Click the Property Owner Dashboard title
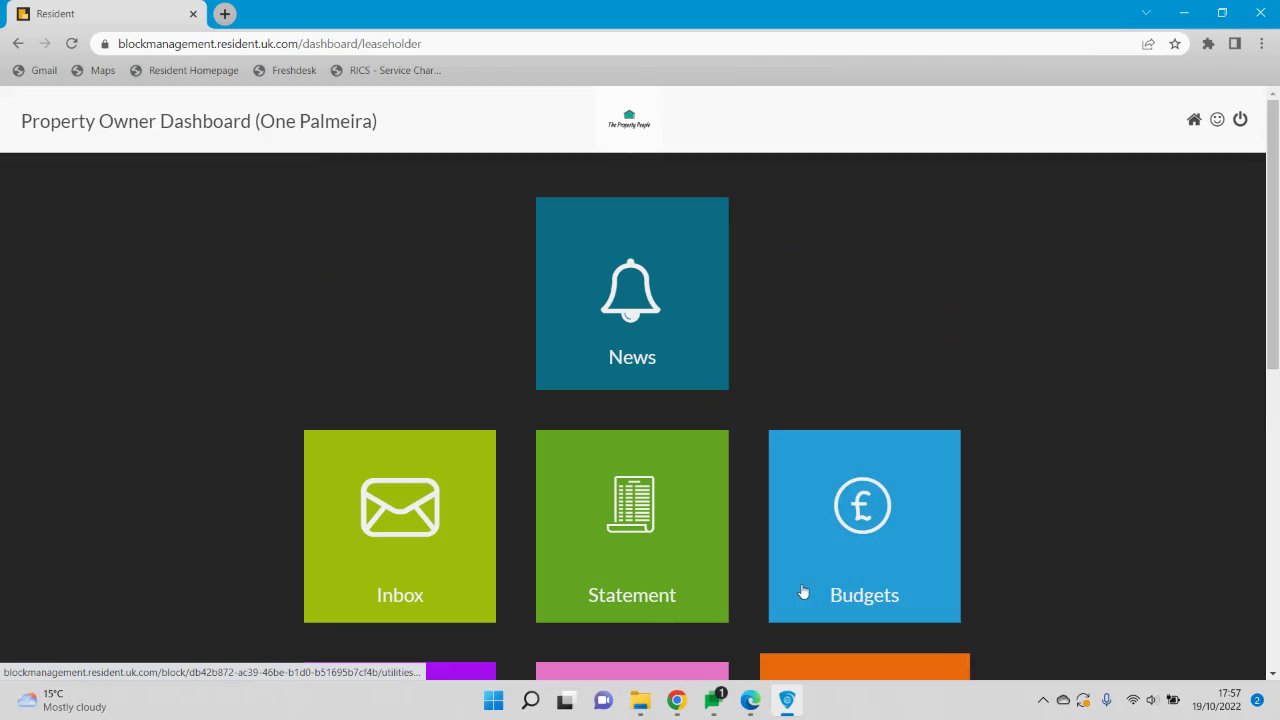This screenshot has width=1280, height=720. pyautogui.click(x=199, y=121)
